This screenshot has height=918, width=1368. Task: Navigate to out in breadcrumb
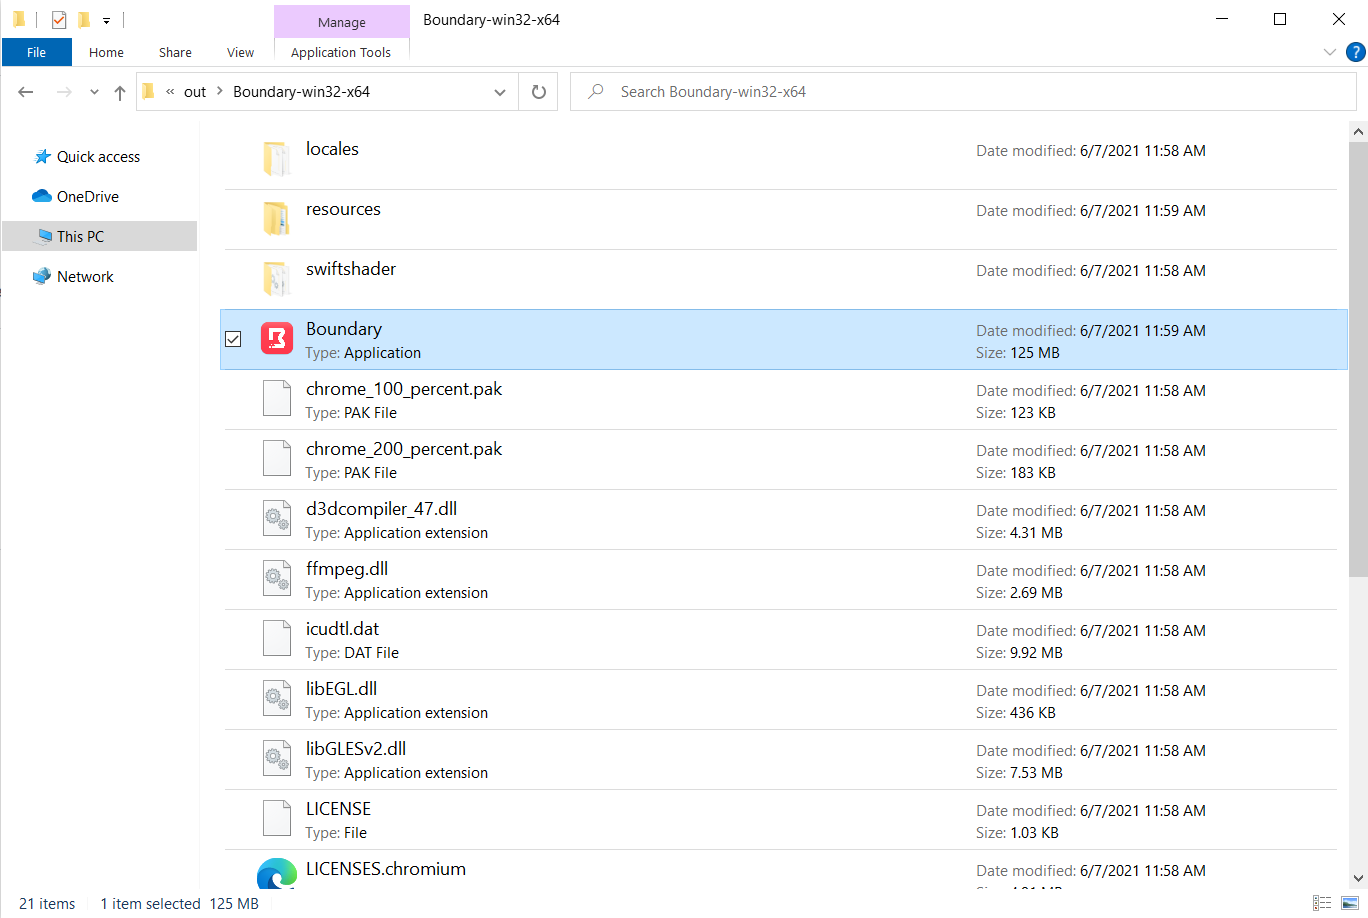[x=195, y=92]
